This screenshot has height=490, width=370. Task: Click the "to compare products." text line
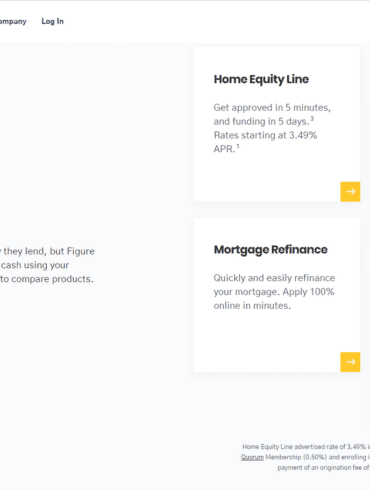click(47, 279)
